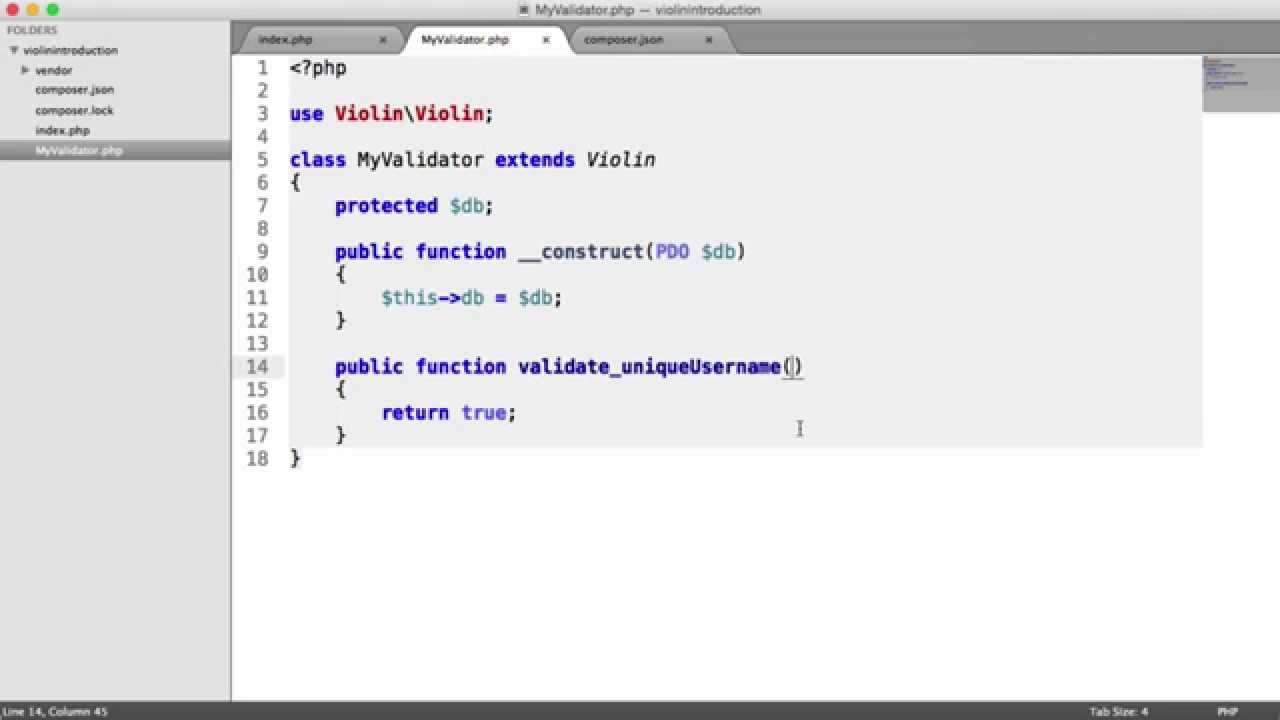Click the 'extends' keyword on line 5
Screen dimensions: 1280x720
[x=535, y=160]
